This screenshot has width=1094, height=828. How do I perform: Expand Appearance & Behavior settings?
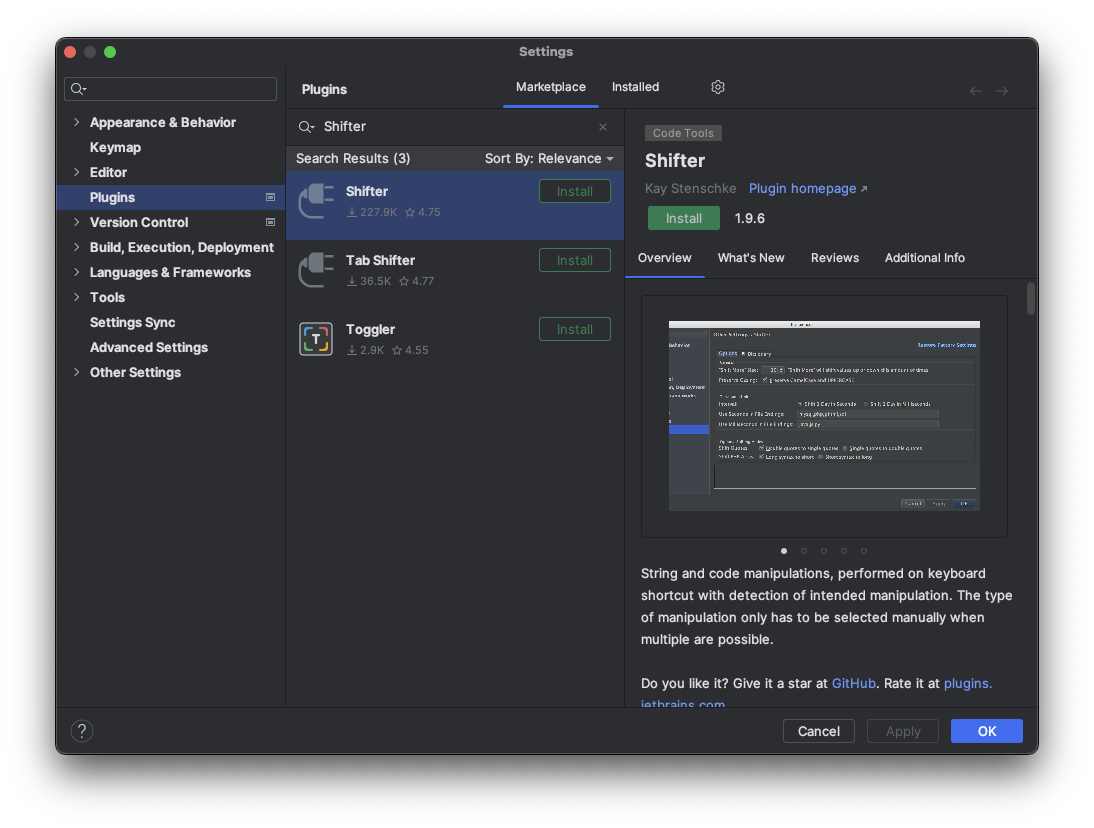pyautogui.click(x=77, y=122)
